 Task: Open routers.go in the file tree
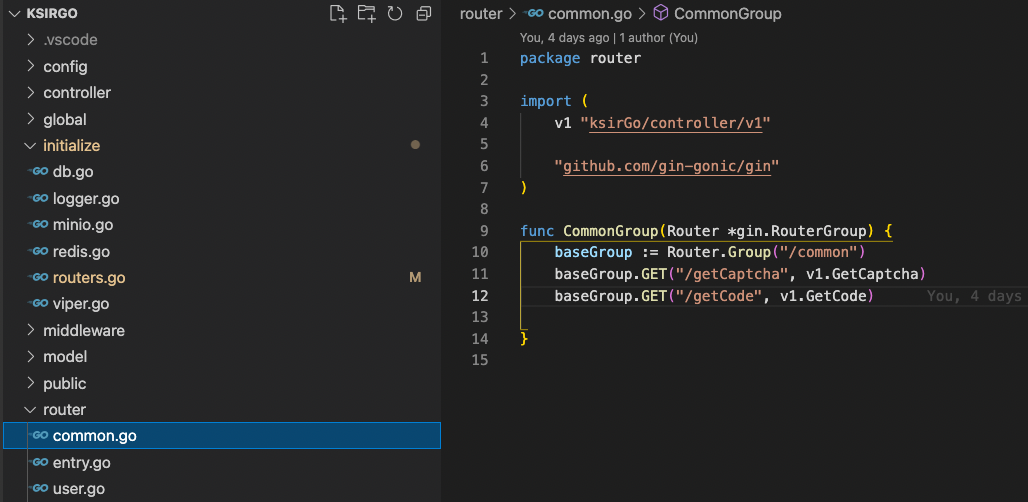(89, 278)
